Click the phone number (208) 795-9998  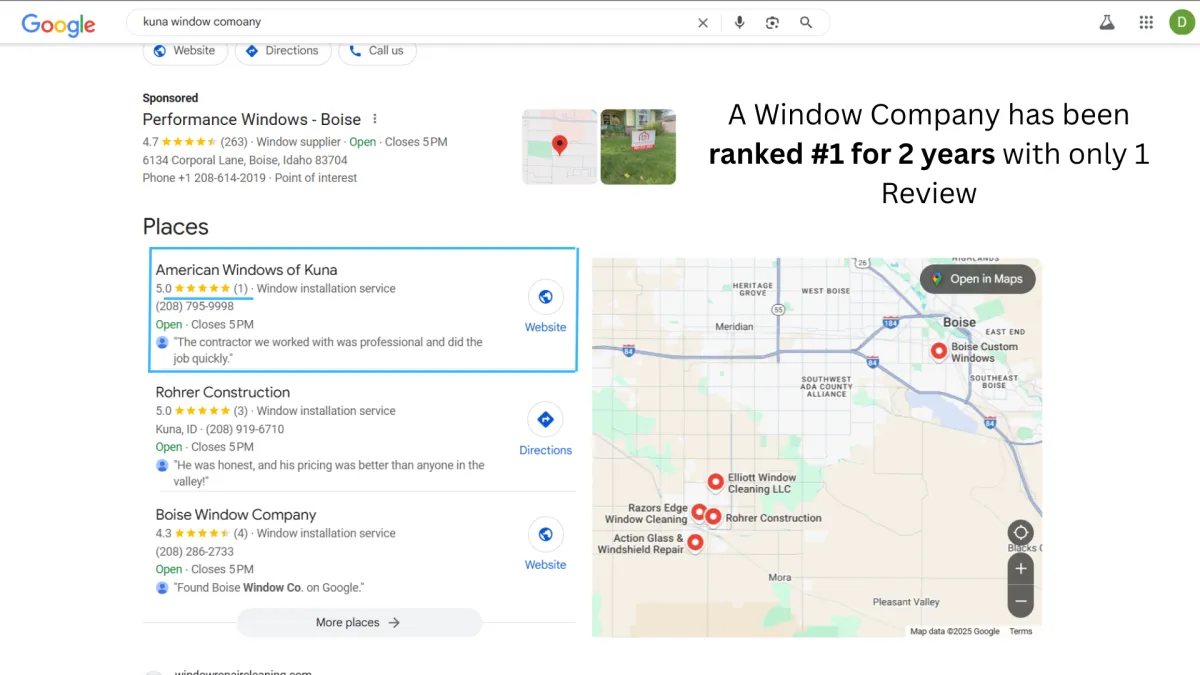point(195,306)
